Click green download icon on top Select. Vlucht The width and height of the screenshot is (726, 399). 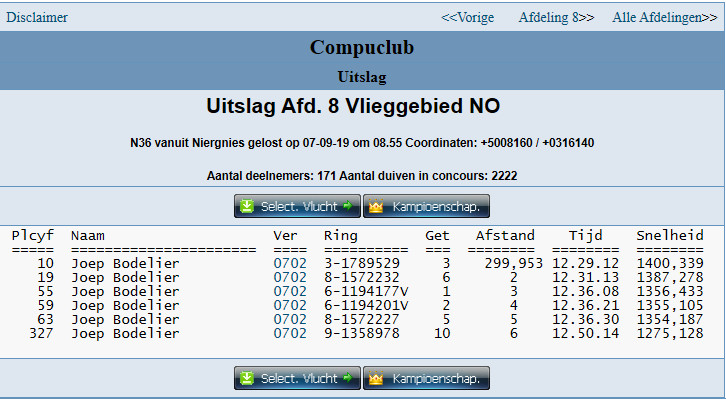pyautogui.click(x=247, y=206)
